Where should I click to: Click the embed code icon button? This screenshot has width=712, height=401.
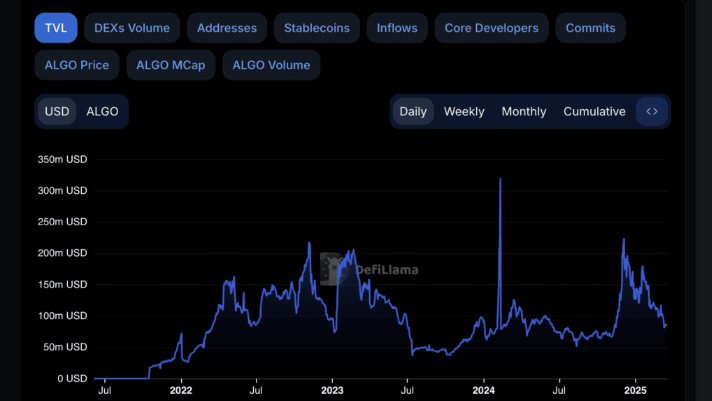click(652, 111)
